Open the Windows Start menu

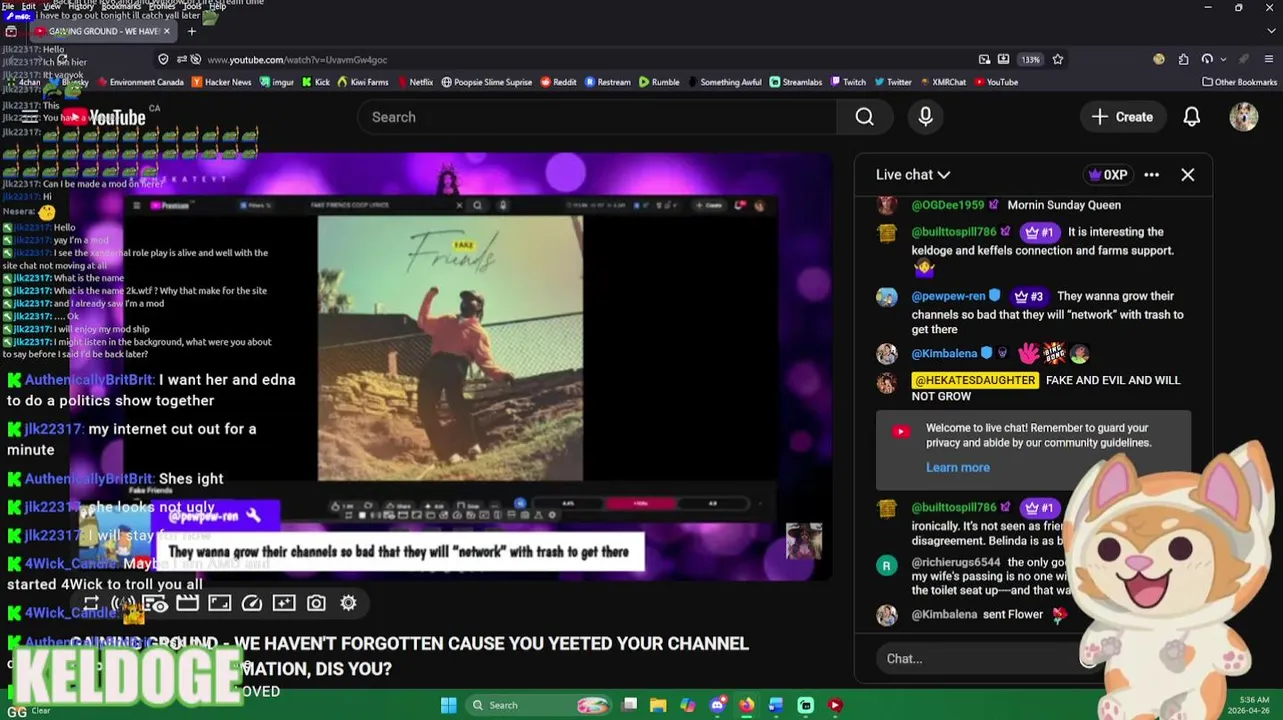point(448,705)
